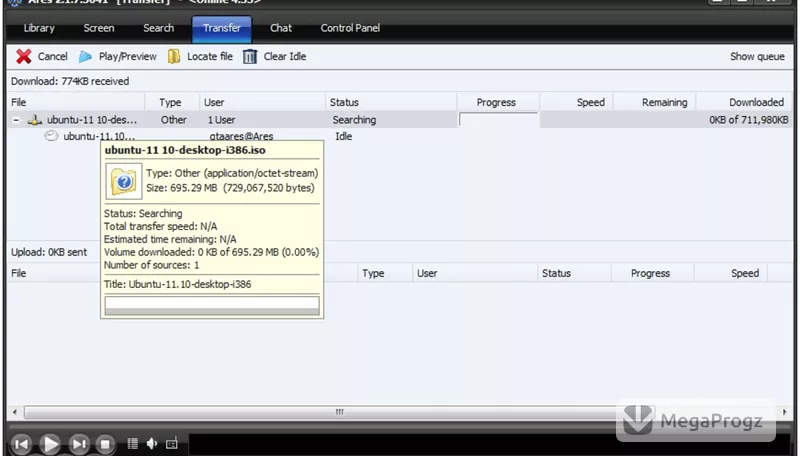Click the Clear Idle trash bin icon
This screenshot has width=800, height=456.
[x=249, y=56]
